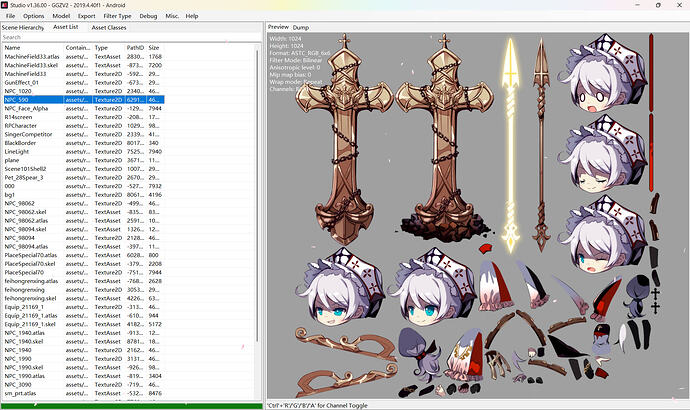Switch to the Asset Classes tab
This screenshot has width=690, height=410.
point(109,27)
